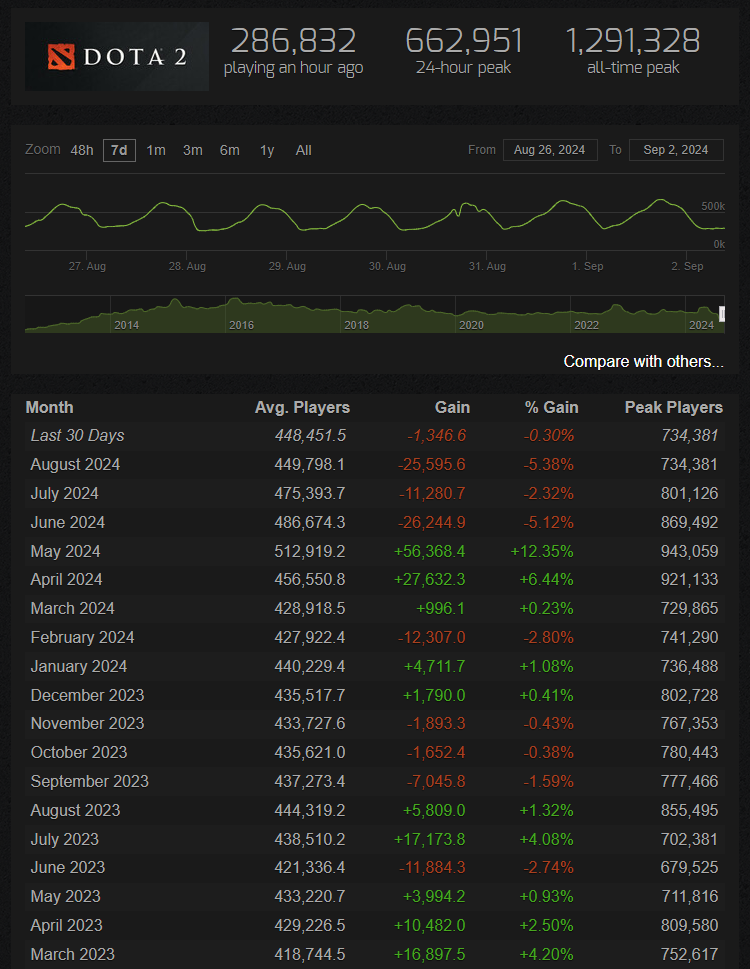The image size is (750, 969).
Task: Select the May 2023 row label
Action: pyautogui.click(x=65, y=896)
